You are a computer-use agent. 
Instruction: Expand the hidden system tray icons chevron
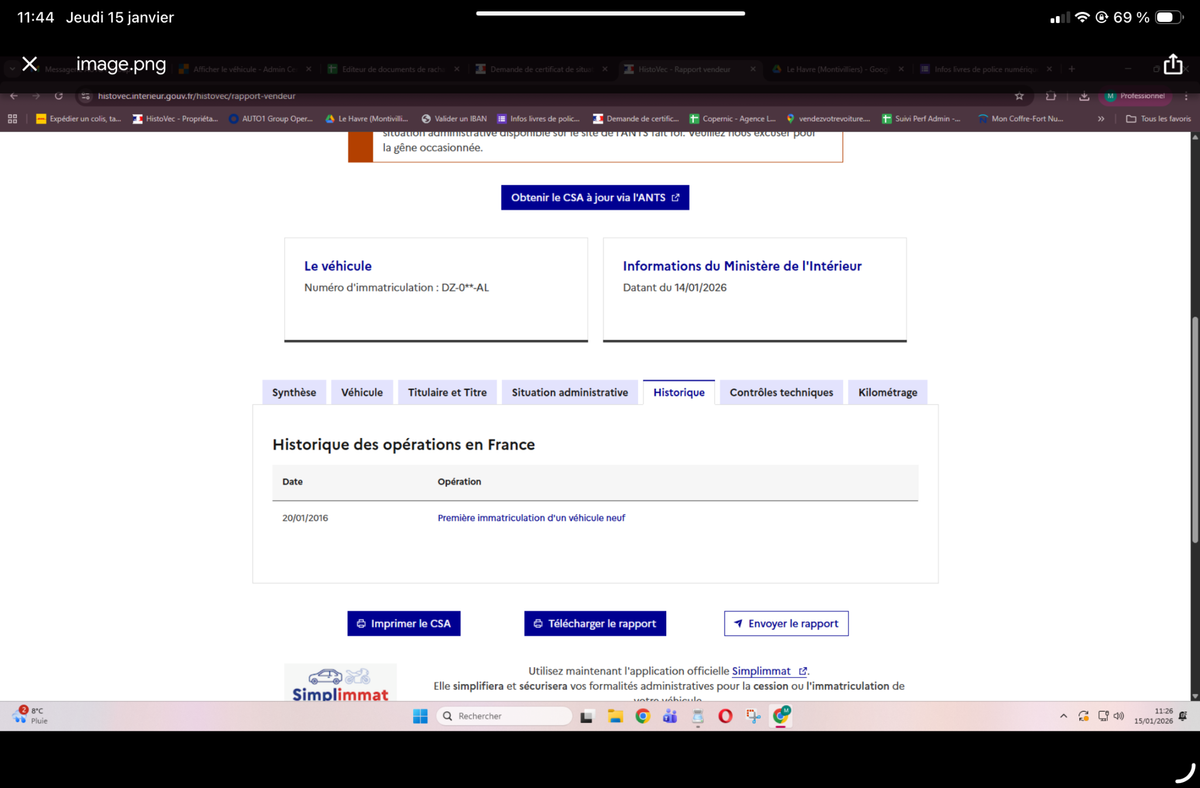click(1064, 716)
